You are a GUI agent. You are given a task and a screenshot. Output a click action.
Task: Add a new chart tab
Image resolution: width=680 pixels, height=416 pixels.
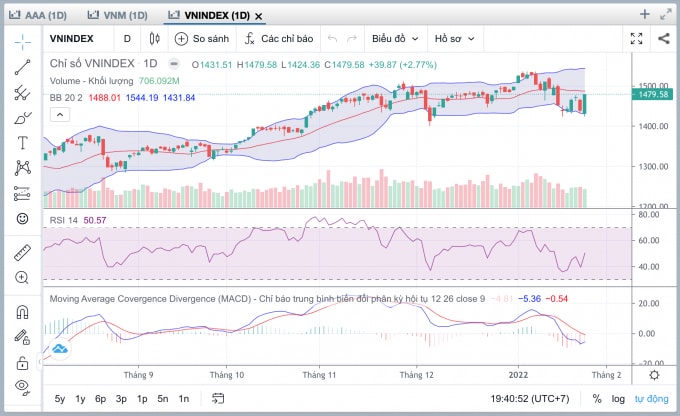click(645, 14)
